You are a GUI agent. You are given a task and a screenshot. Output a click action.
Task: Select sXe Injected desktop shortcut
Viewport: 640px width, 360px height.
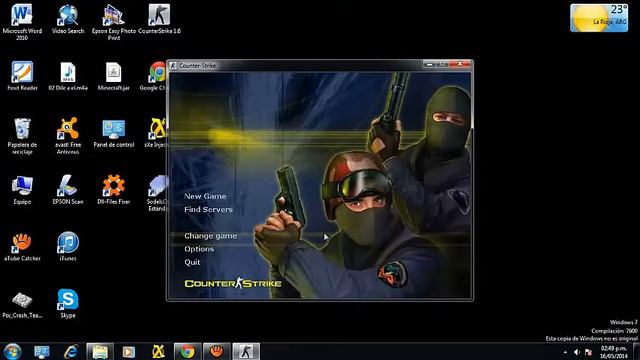point(156,133)
